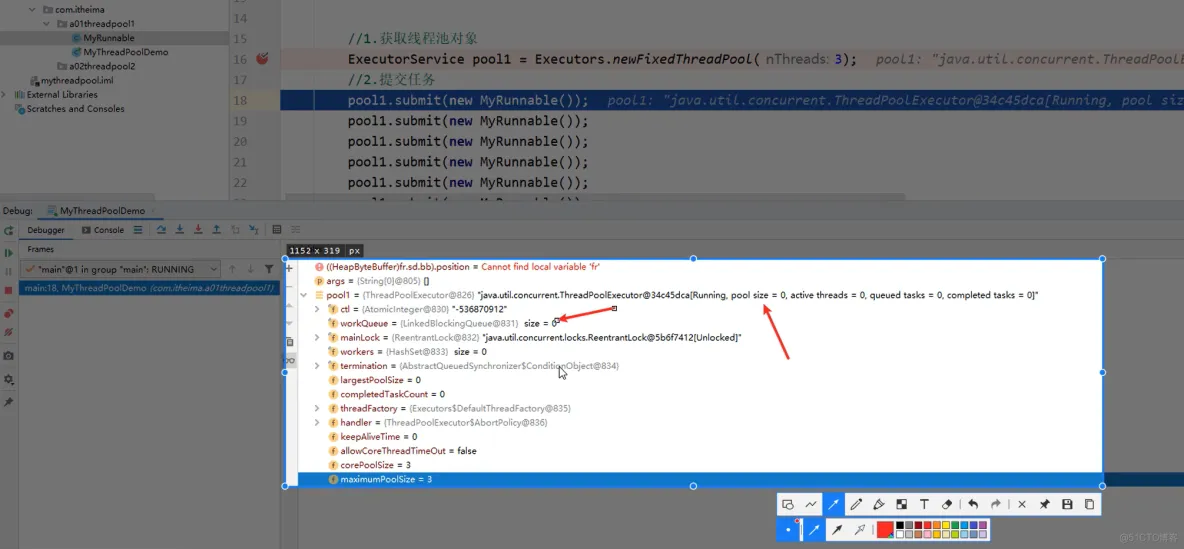Toggle the Mute Breakpoints icon
Viewport: 1184px width, 549px height.
coord(8,332)
